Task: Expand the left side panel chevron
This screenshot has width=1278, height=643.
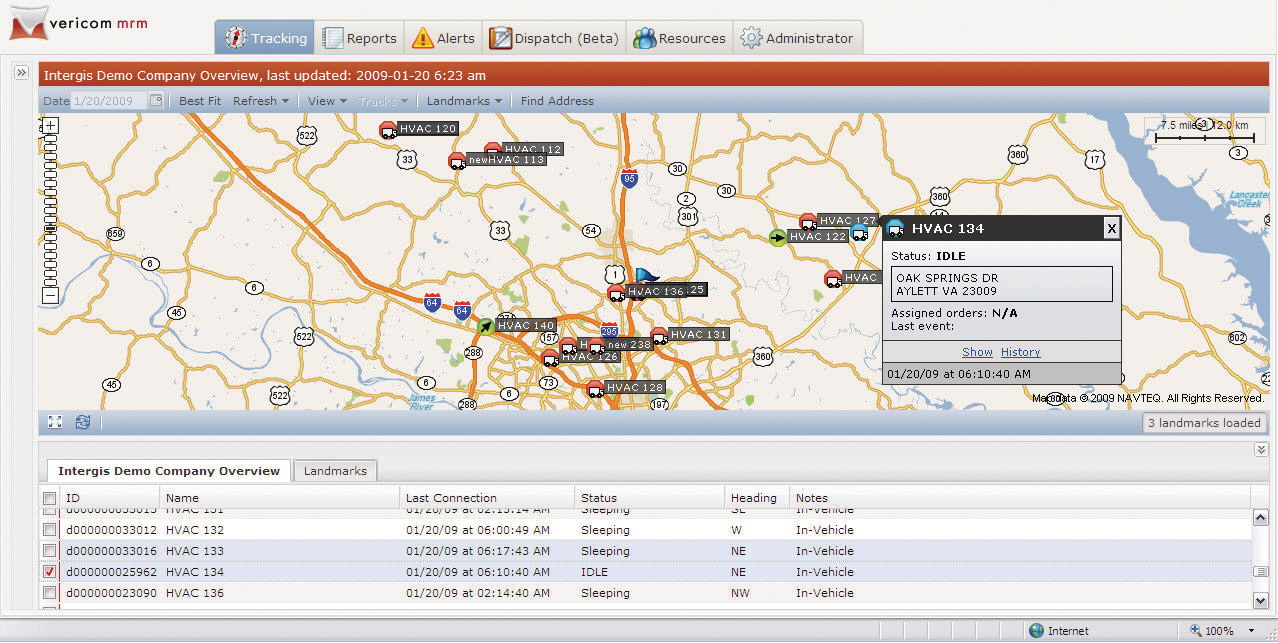Action: tap(21, 73)
